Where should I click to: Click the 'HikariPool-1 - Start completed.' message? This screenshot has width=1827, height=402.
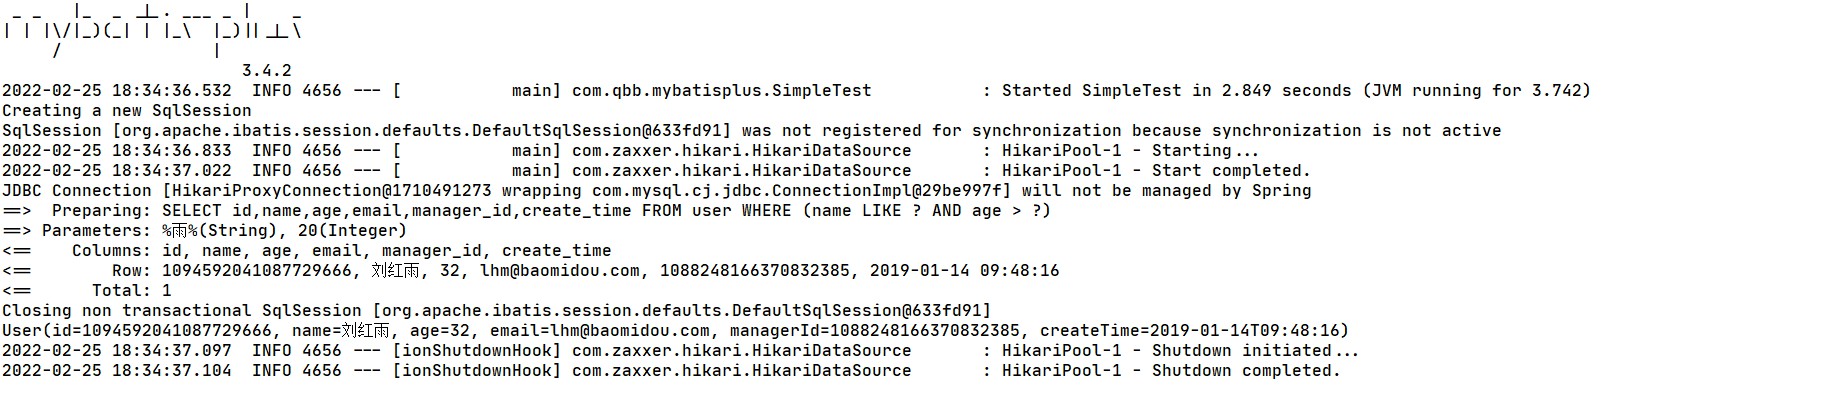pos(1155,171)
